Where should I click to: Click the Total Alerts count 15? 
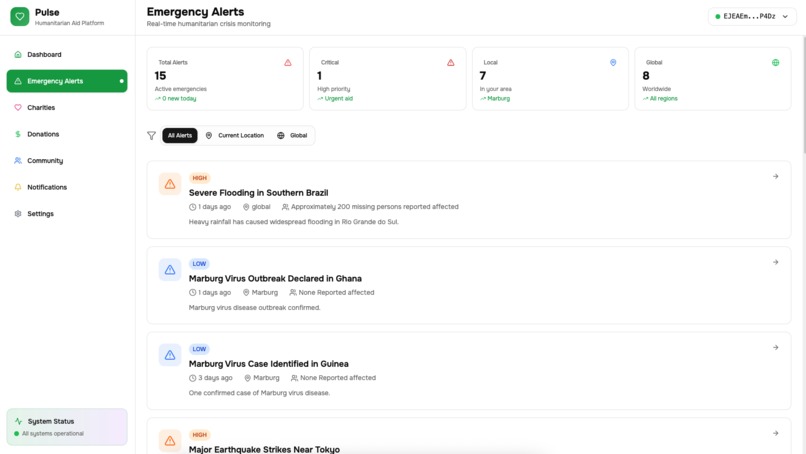pyautogui.click(x=160, y=76)
